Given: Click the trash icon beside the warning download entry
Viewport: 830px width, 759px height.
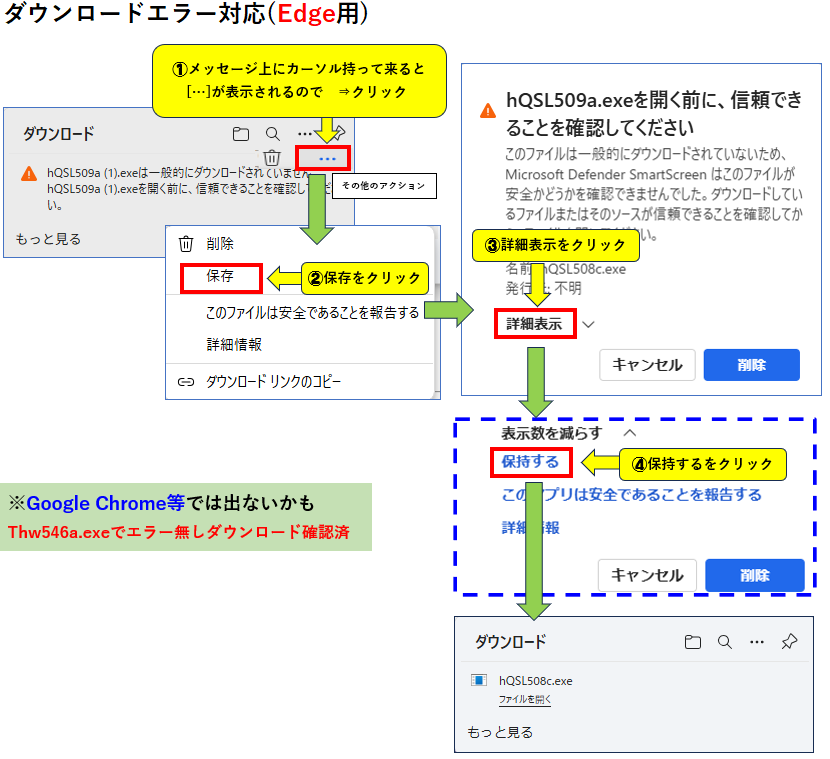Looking at the screenshot, I should click(272, 157).
